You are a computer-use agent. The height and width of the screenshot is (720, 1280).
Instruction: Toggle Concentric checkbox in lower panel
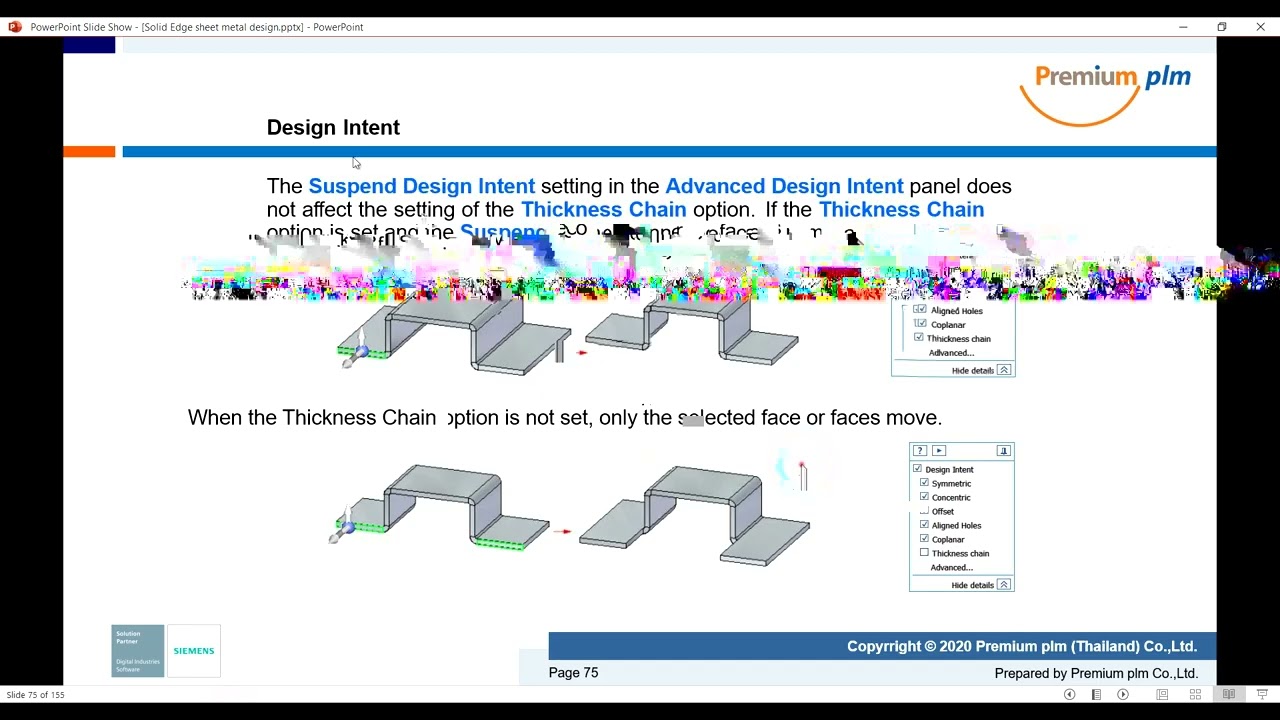[x=924, y=497]
